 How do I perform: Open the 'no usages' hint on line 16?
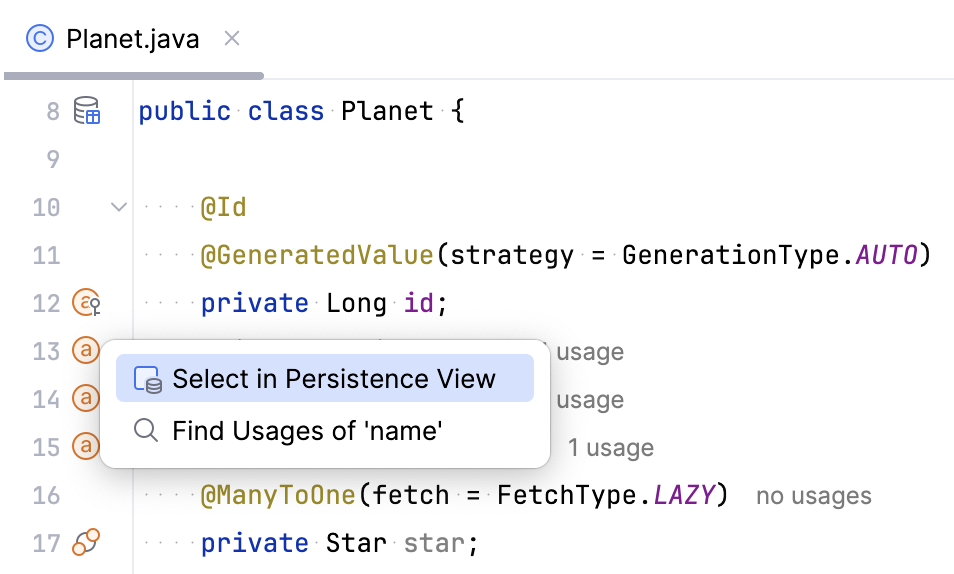coord(813,496)
